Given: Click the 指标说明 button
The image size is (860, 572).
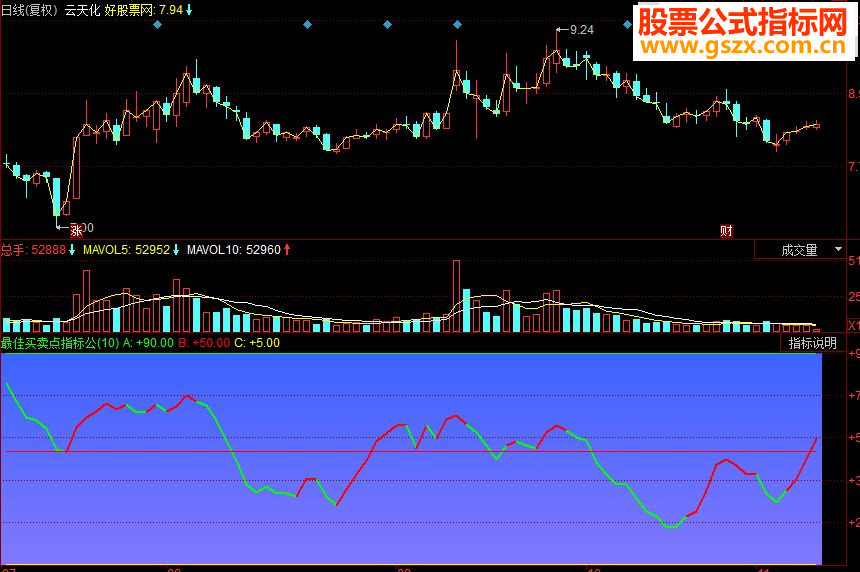Looking at the screenshot, I should tap(813, 343).
